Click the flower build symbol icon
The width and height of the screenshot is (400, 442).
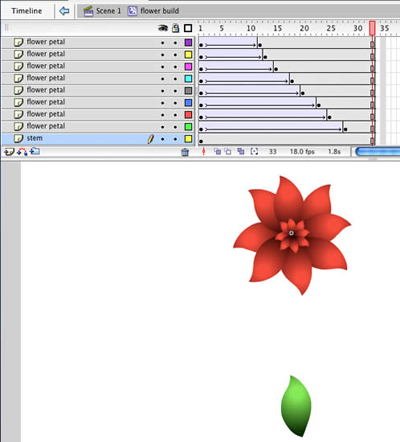[132, 11]
